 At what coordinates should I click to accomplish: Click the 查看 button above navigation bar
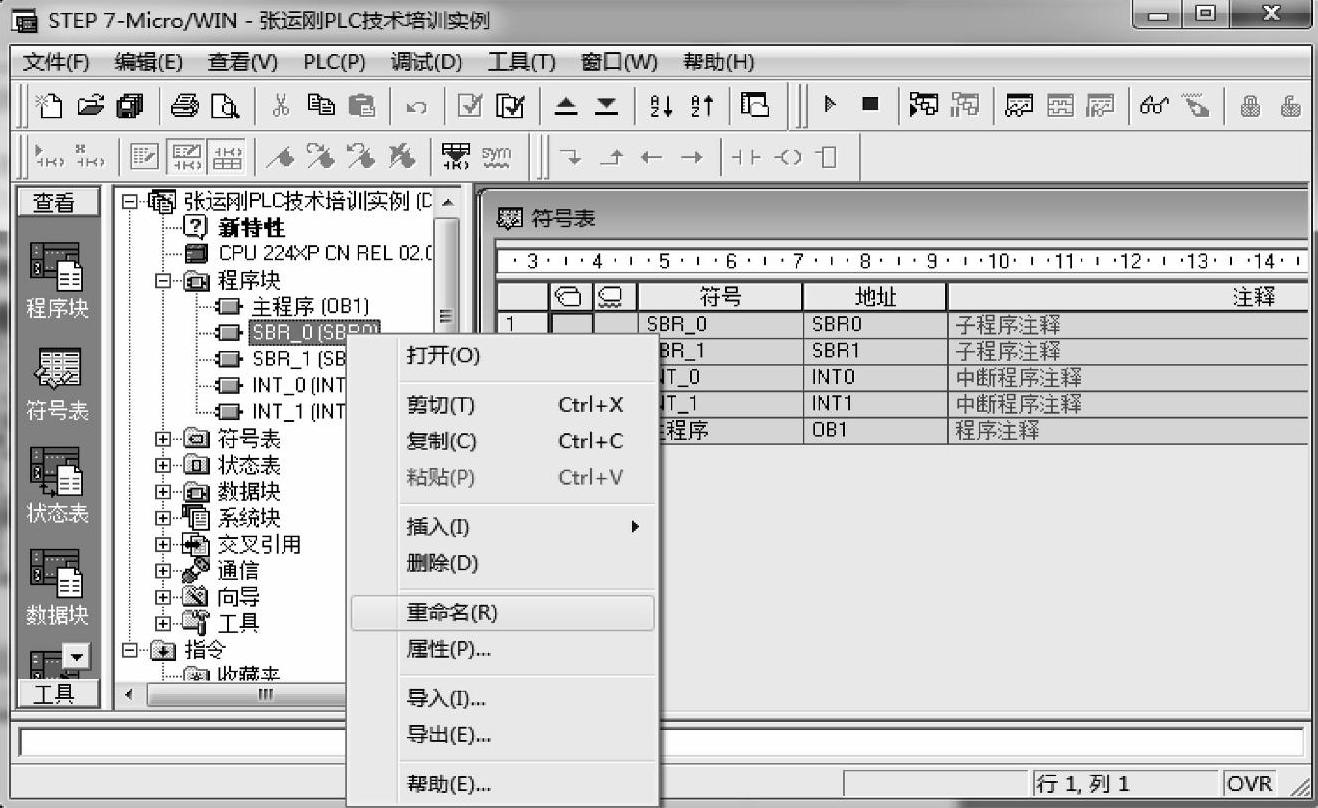(x=58, y=202)
